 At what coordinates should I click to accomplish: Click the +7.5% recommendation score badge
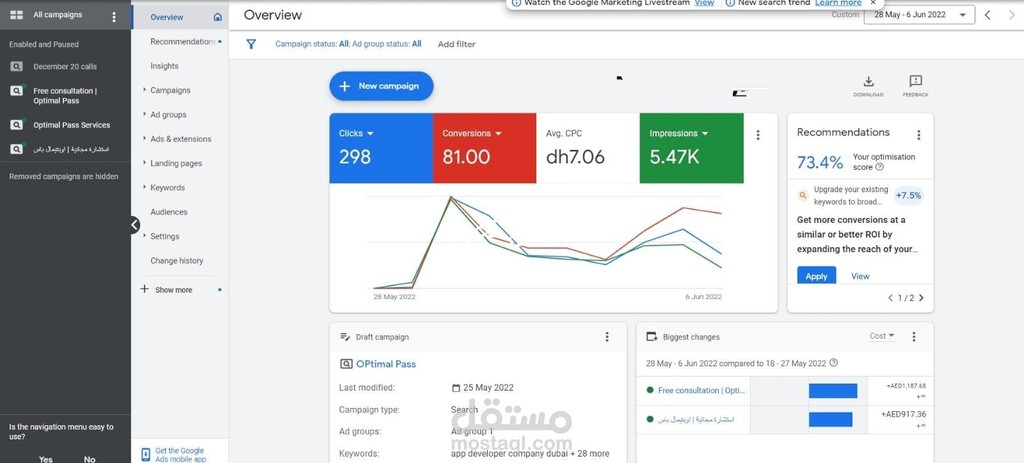(908, 195)
